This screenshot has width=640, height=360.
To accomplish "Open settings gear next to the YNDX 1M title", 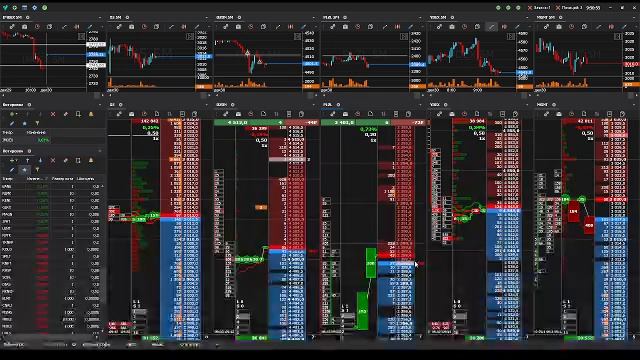I will pyautogui.click(x=452, y=18).
